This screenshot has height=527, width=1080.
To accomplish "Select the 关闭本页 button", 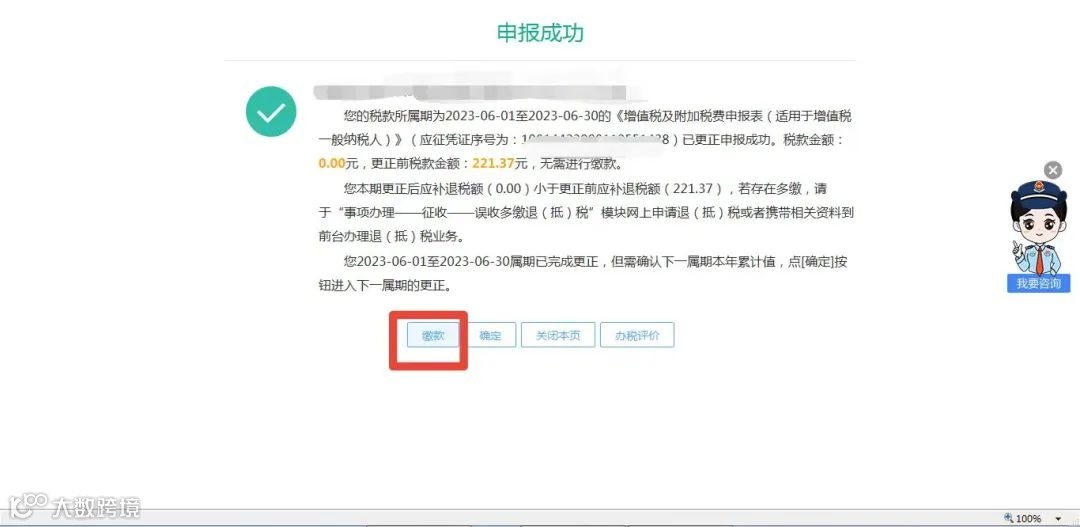I will click(x=558, y=335).
